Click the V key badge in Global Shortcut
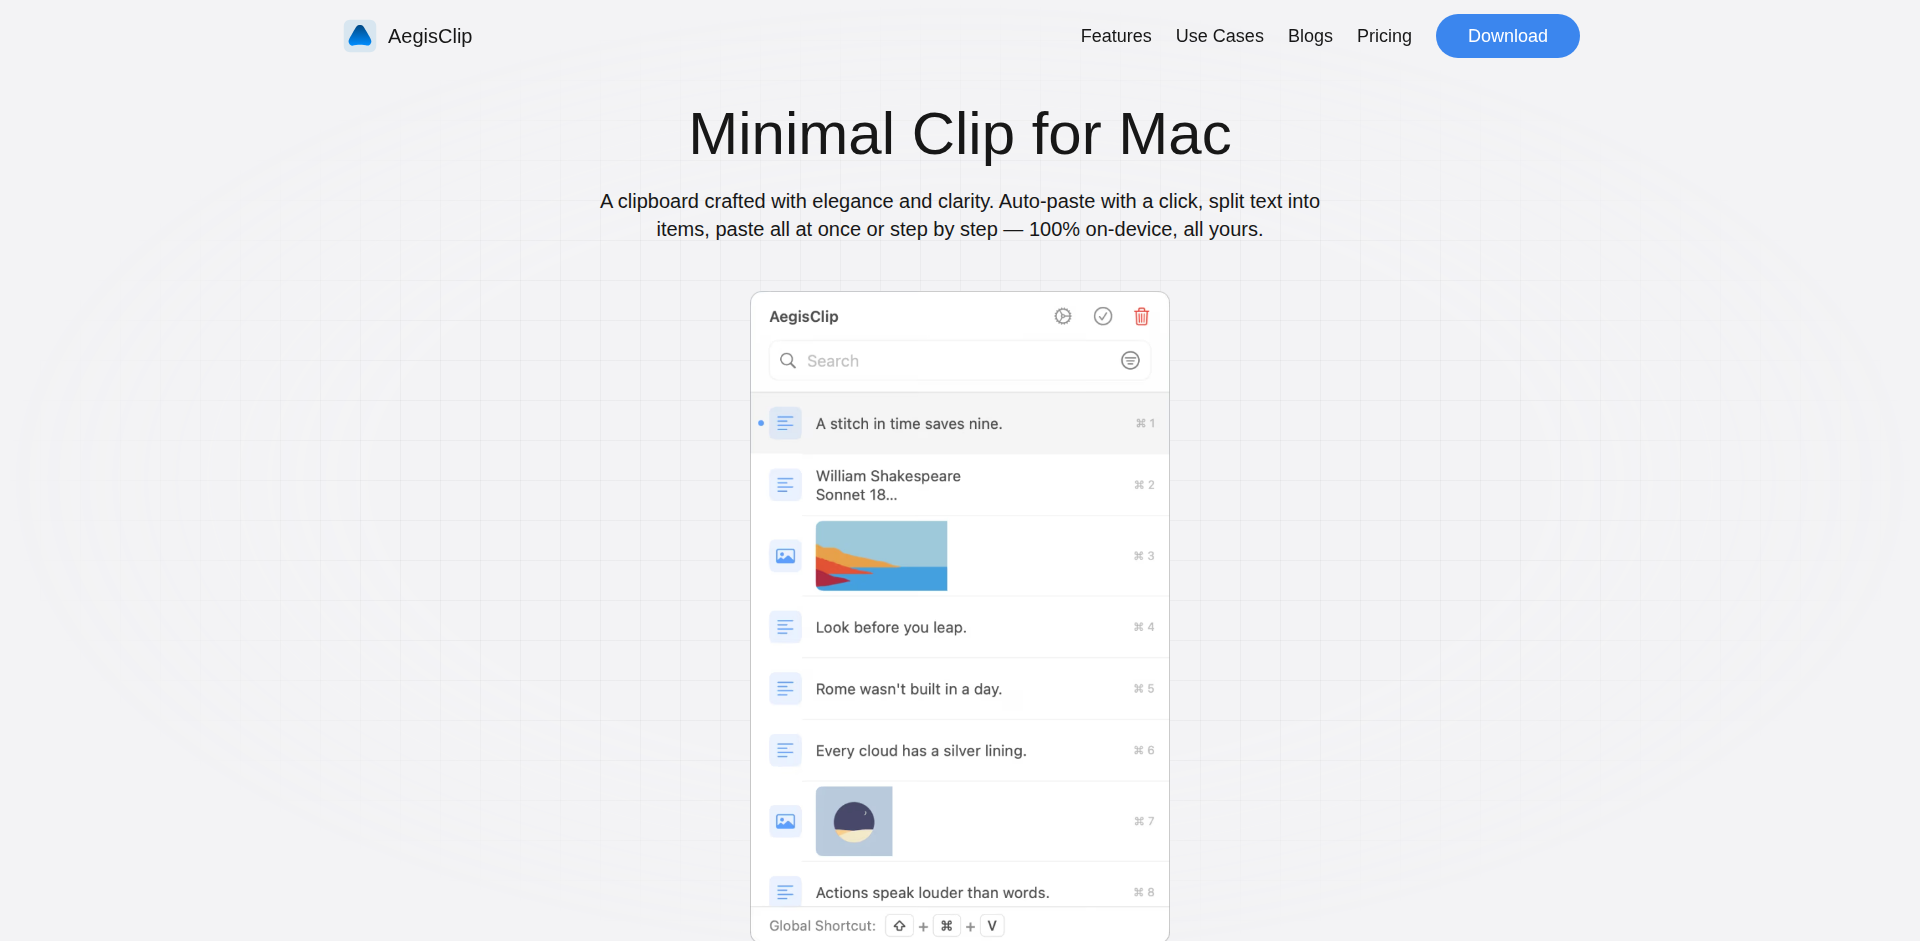The height and width of the screenshot is (941, 1920). point(992,926)
